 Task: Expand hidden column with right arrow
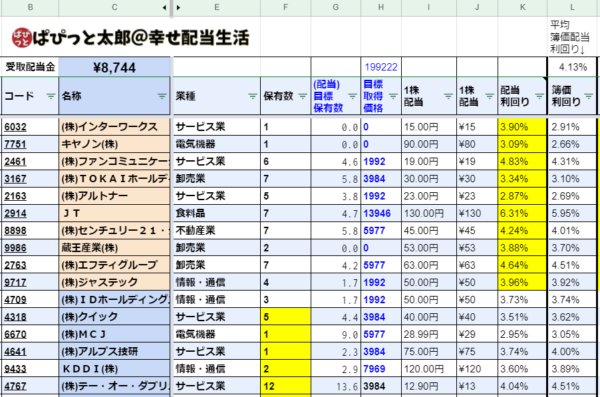click(x=178, y=7)
